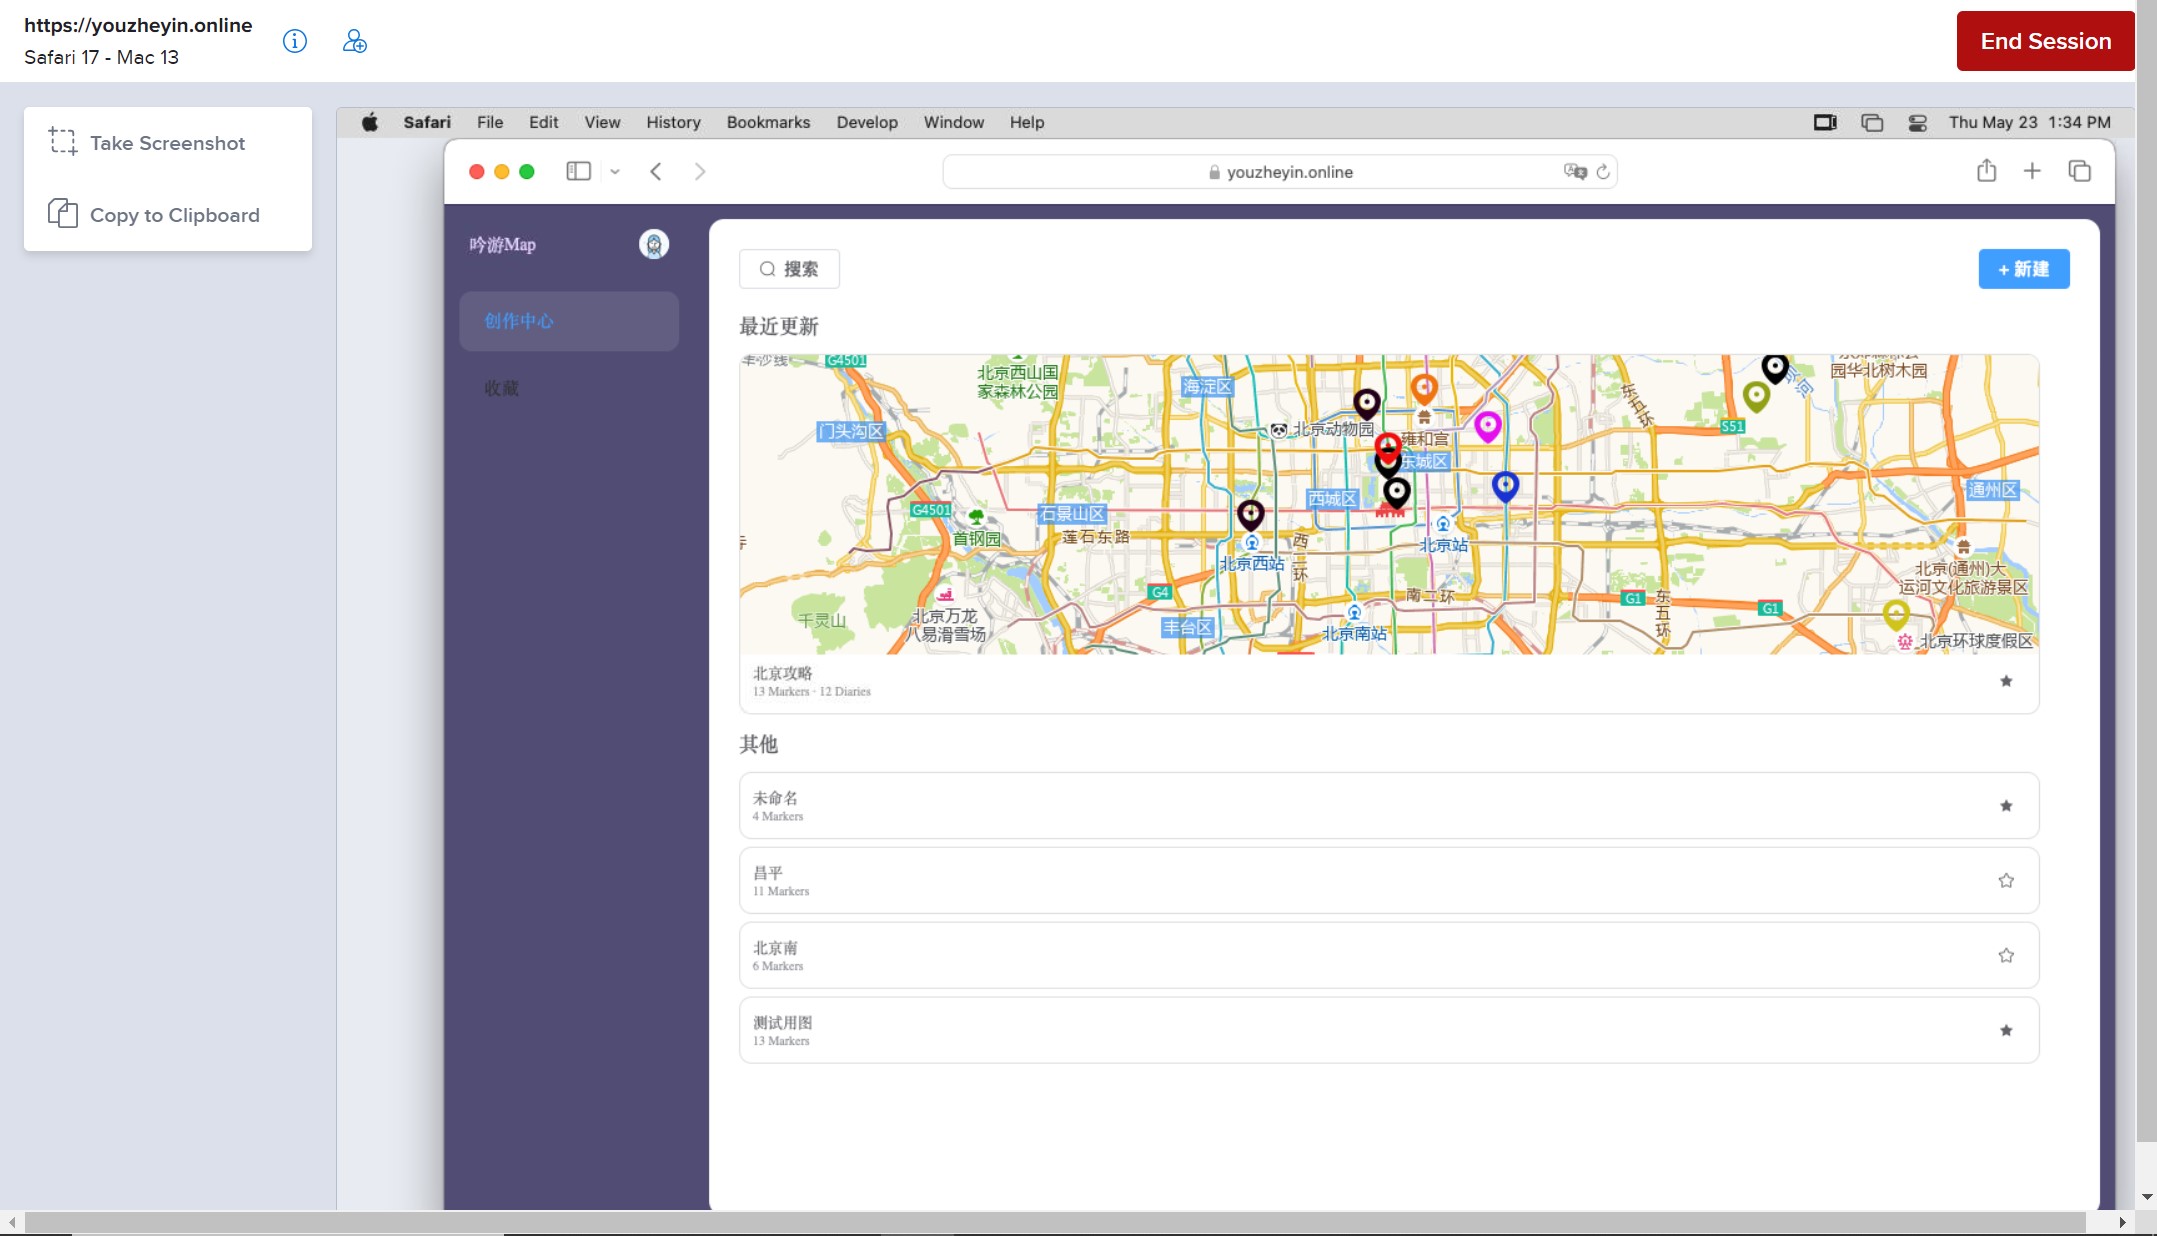Open the History menu
Viewport: 2157px width, 1236px height.
673,122
